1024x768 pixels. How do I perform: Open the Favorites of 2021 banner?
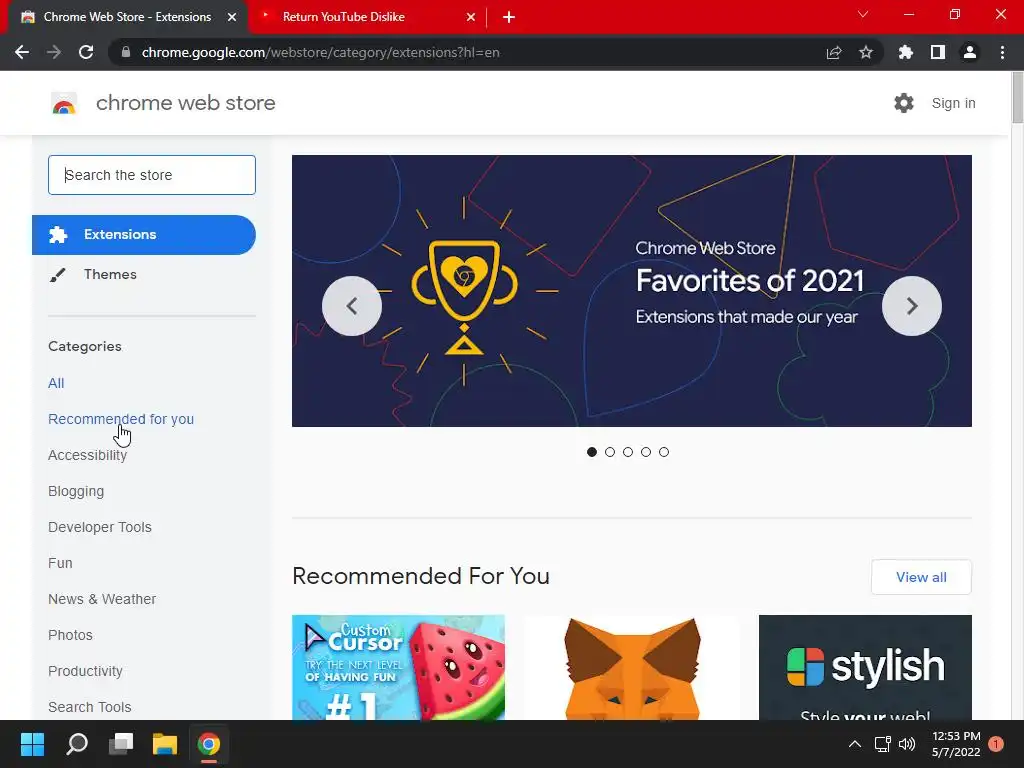tap(632, 291)
